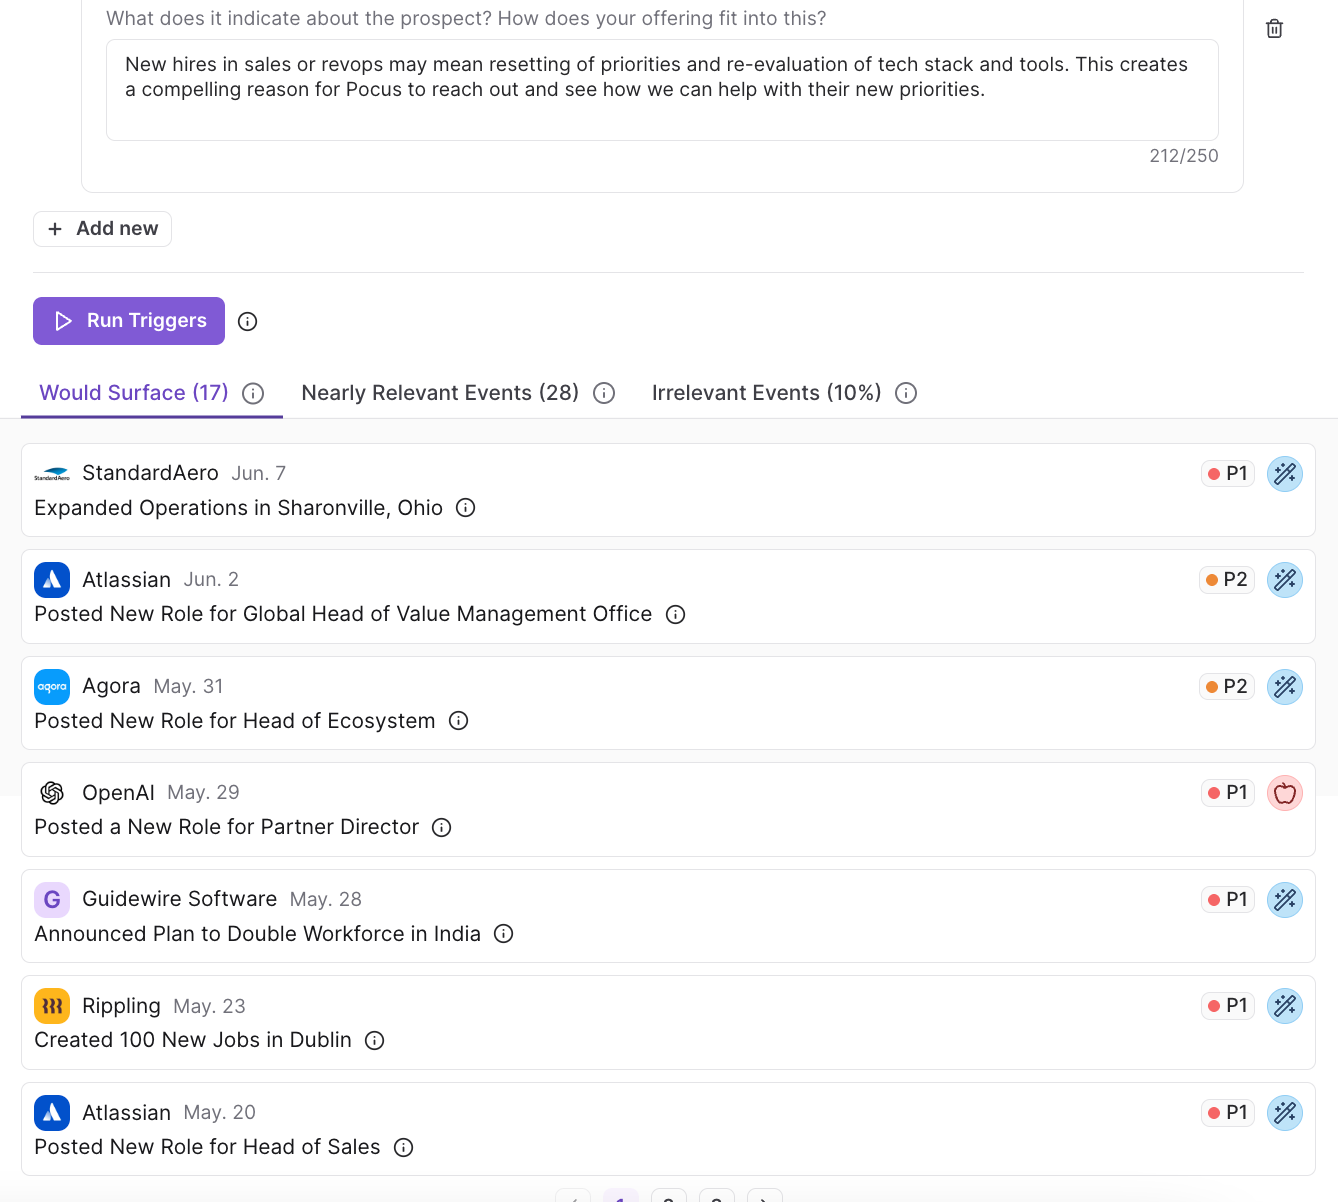Image resolution: width=1338 pixels, height=1202 pixels.
Task: Click the red apple icon on OpenAI row
Action: [1285, 793]
